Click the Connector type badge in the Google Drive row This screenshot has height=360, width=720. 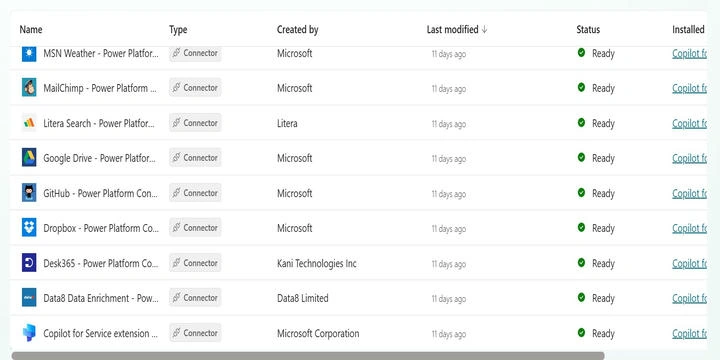(x=195, y=158)
